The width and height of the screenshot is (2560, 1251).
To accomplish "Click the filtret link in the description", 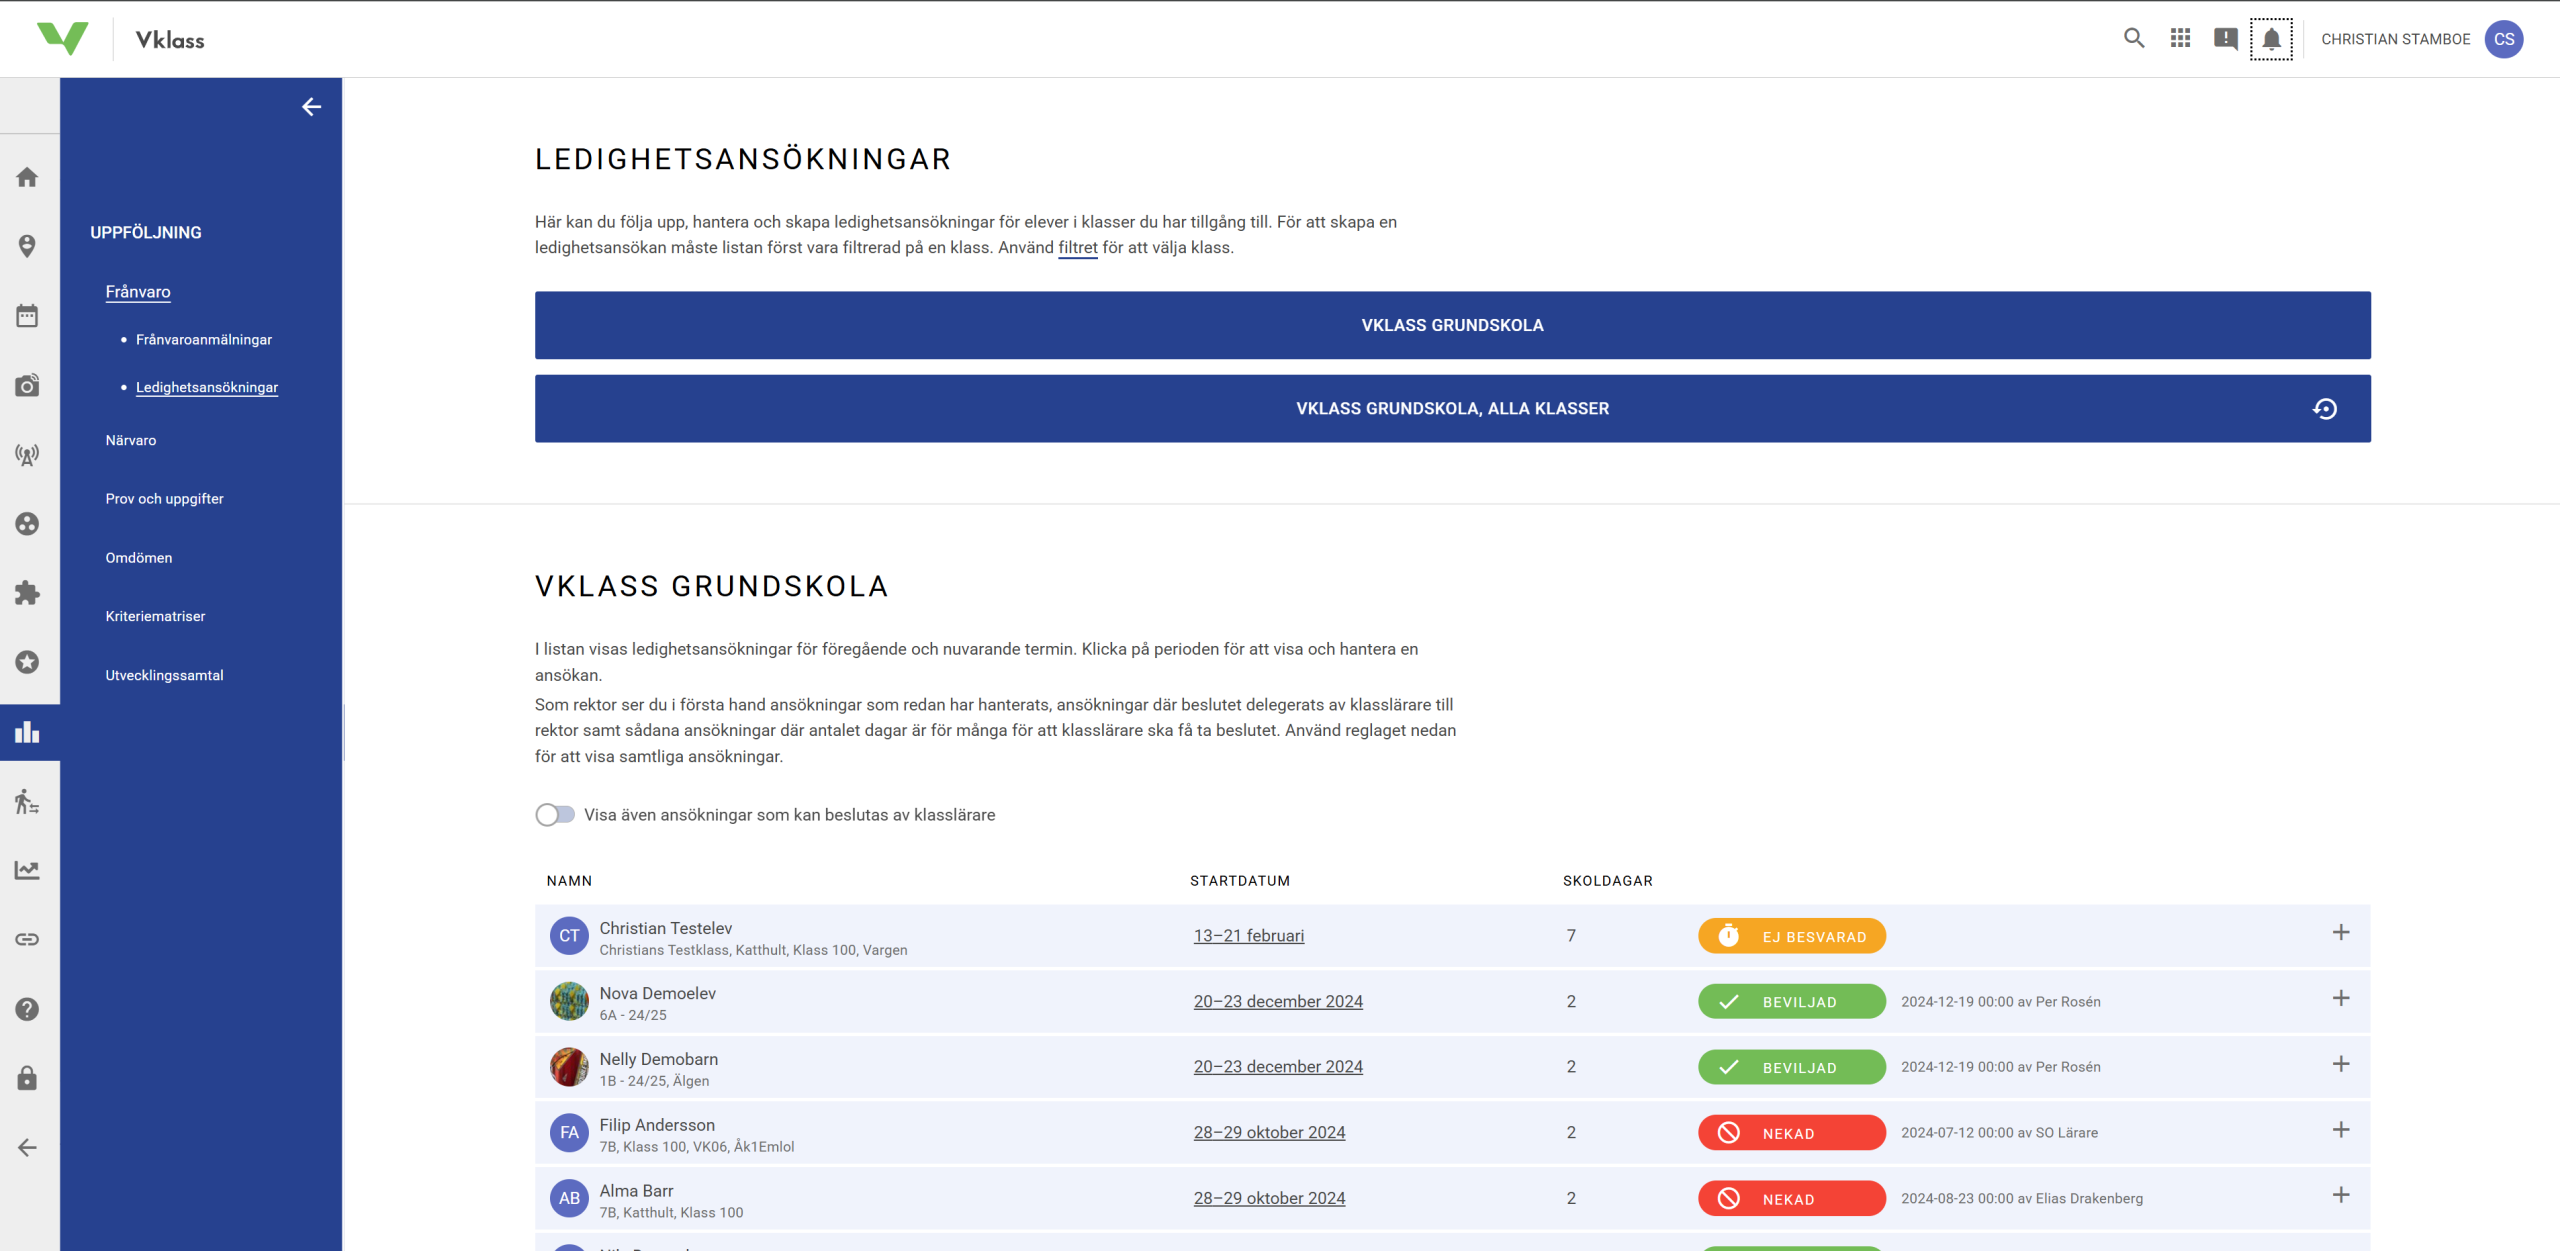I will click(x=1077, y=247).
